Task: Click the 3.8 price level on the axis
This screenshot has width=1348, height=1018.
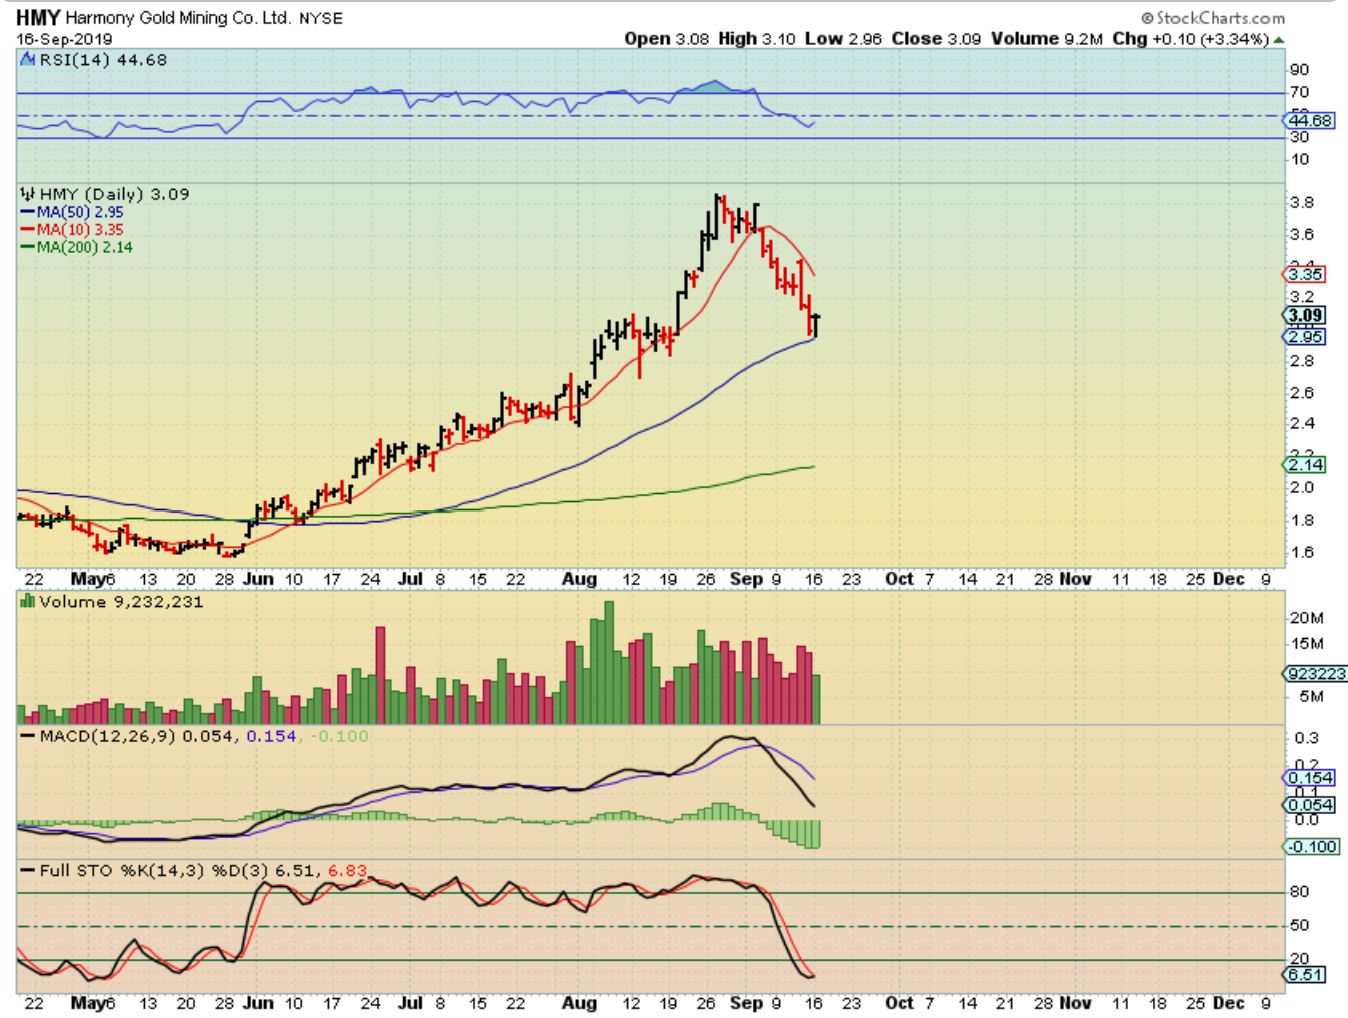Action: 1302,202
